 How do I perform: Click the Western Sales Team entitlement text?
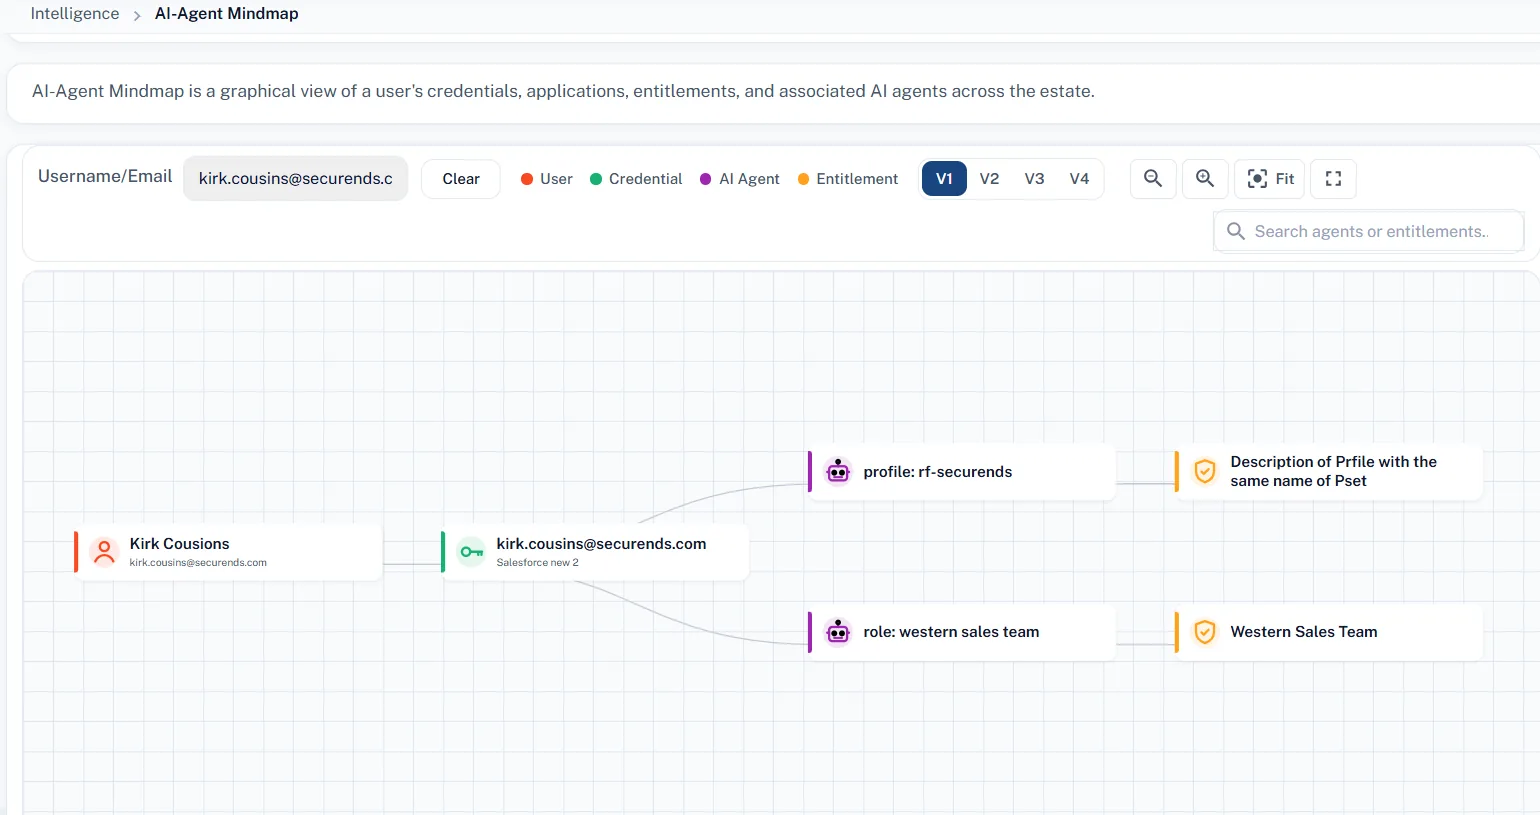[x=1304, y=631]
